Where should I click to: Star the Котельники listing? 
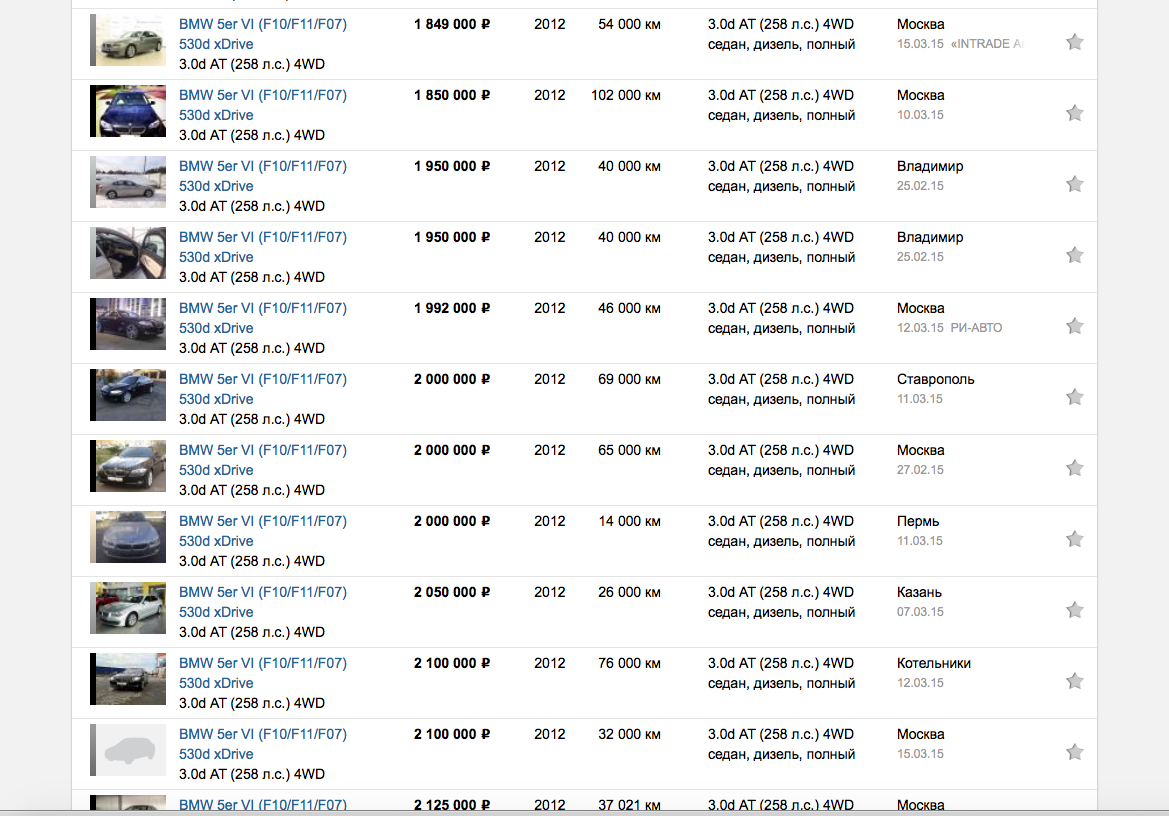1074,681
